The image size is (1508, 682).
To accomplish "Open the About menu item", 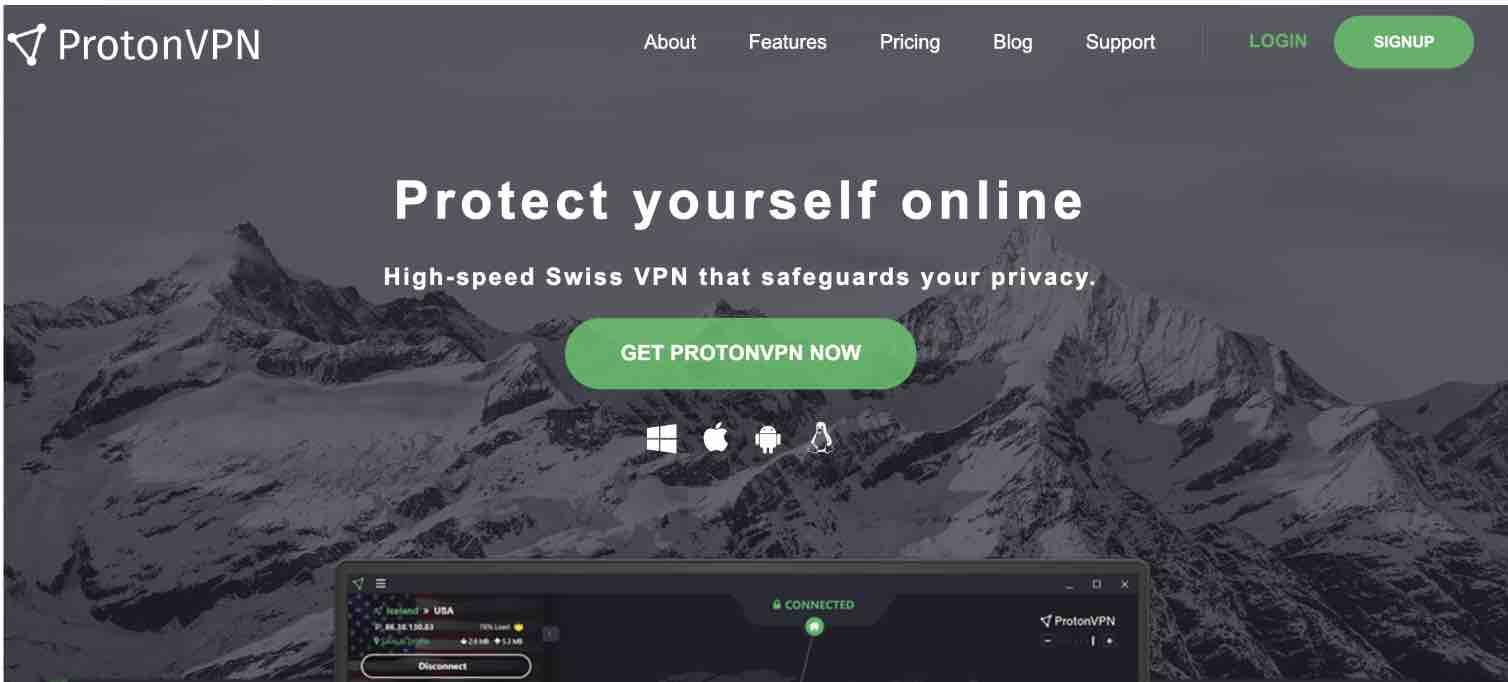I will tap(670, 42).
